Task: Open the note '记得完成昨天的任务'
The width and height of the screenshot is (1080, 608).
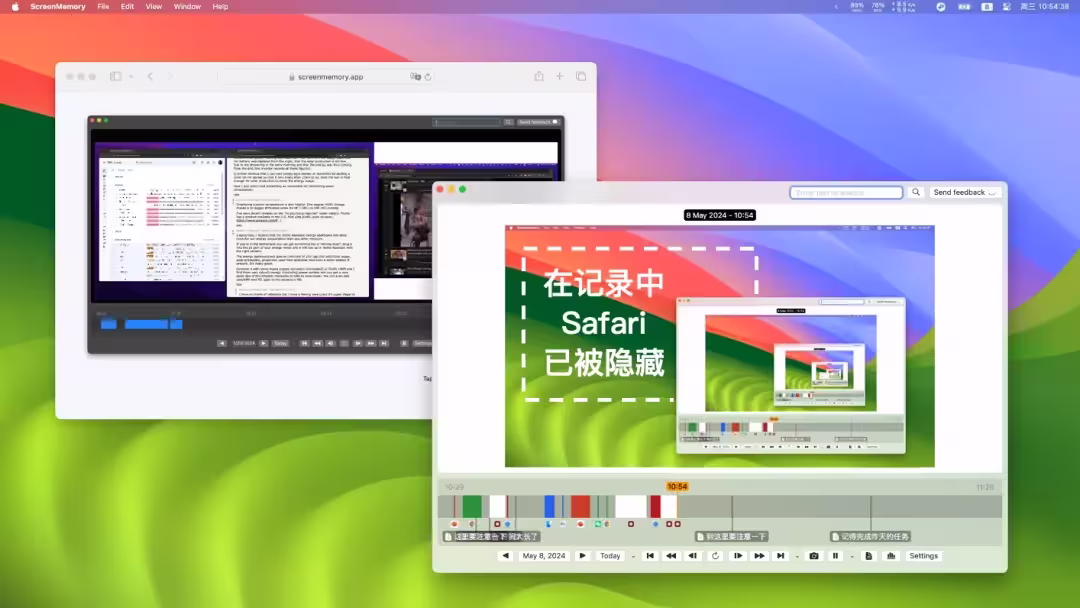Action: pos(871,536)
